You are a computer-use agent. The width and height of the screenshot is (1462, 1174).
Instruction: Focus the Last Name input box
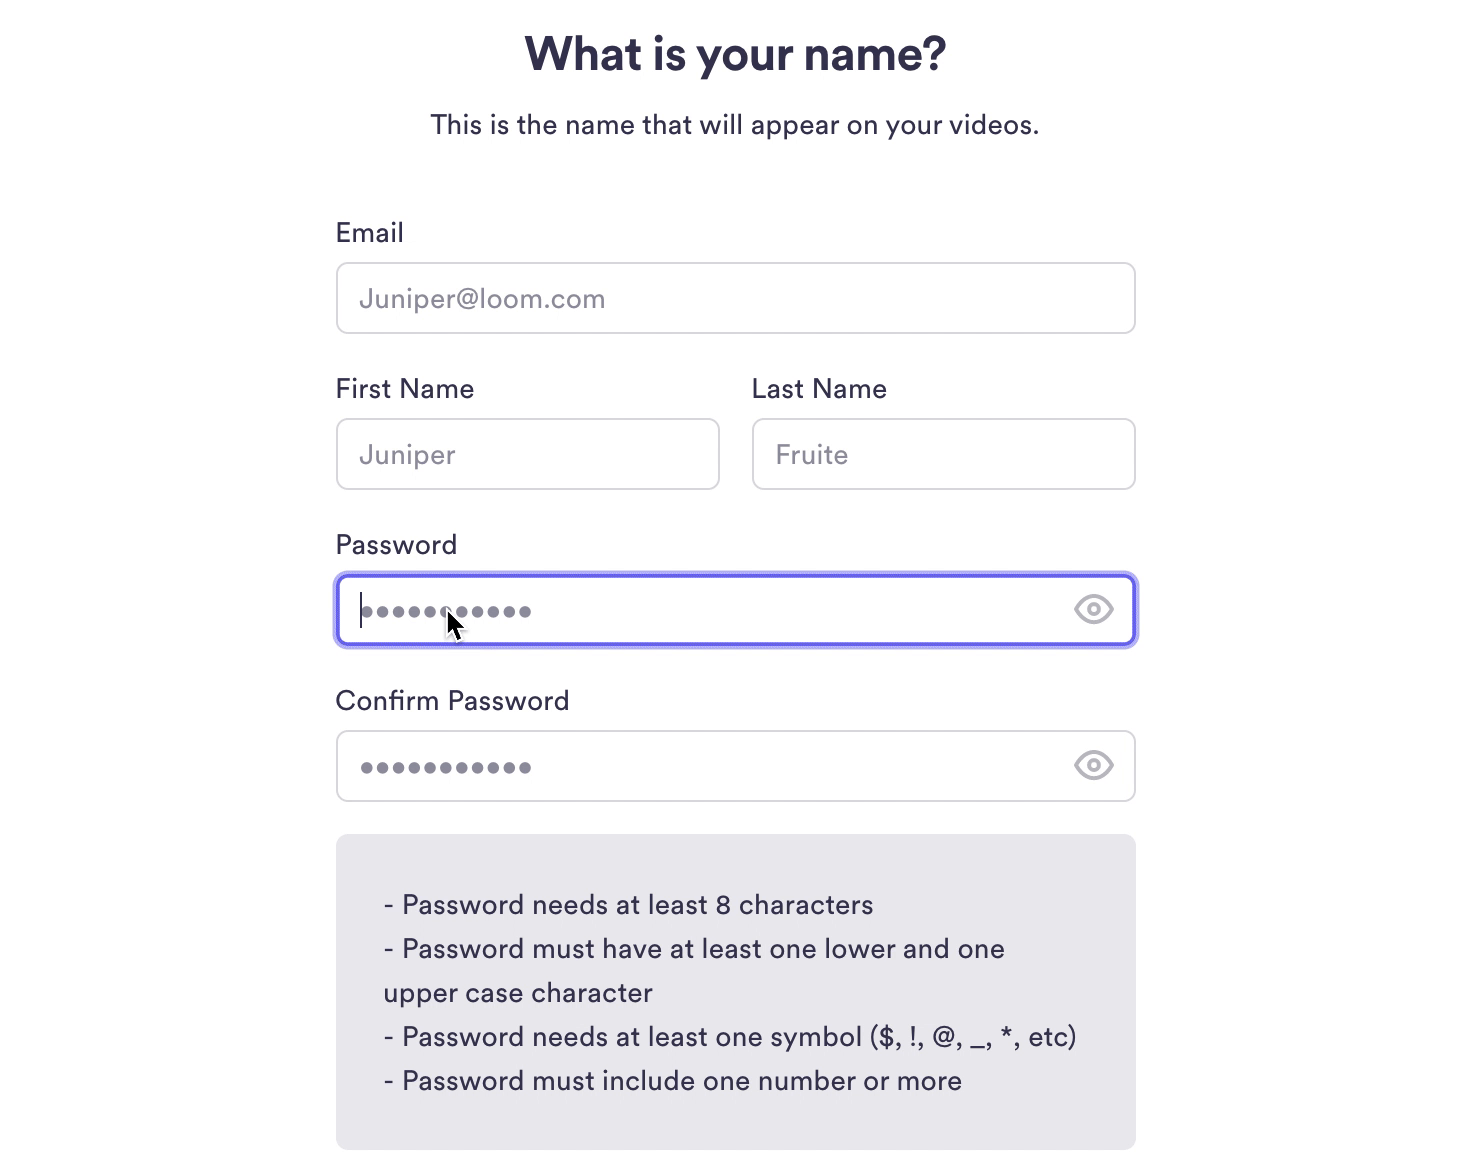(x=943, y=454)
